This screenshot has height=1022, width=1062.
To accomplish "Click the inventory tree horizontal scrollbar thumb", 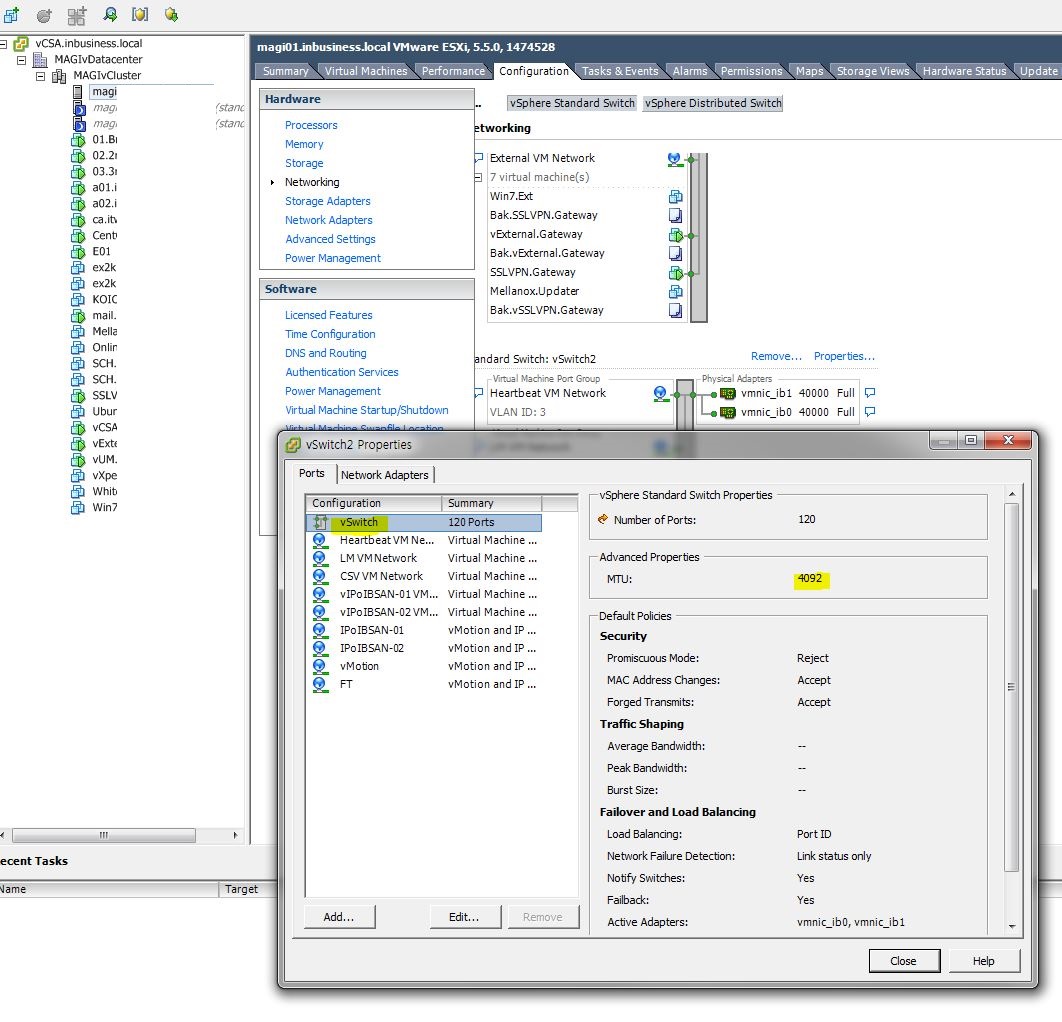I will click(x=104, y=835).
